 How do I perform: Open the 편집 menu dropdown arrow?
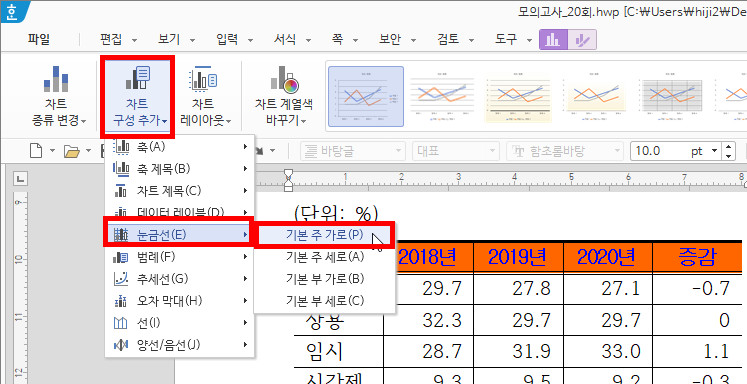click(x=134, y=40)
